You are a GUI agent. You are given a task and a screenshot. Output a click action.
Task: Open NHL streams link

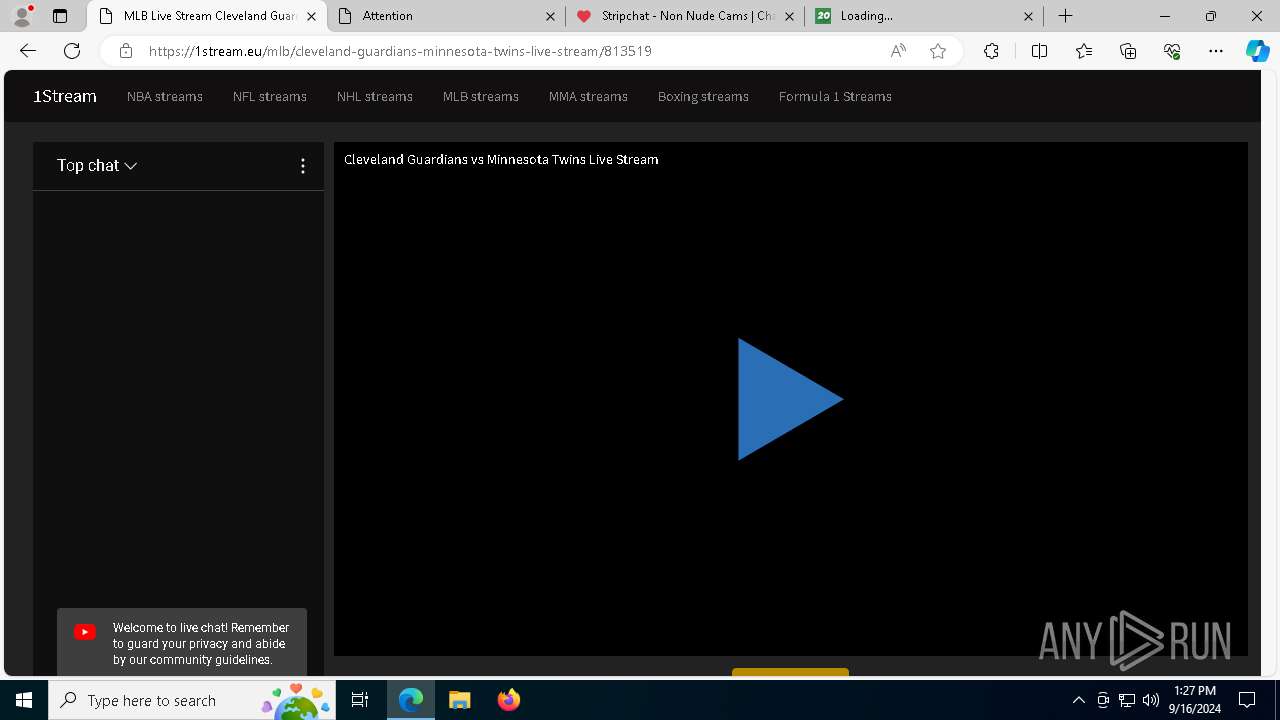pos(375,97)
